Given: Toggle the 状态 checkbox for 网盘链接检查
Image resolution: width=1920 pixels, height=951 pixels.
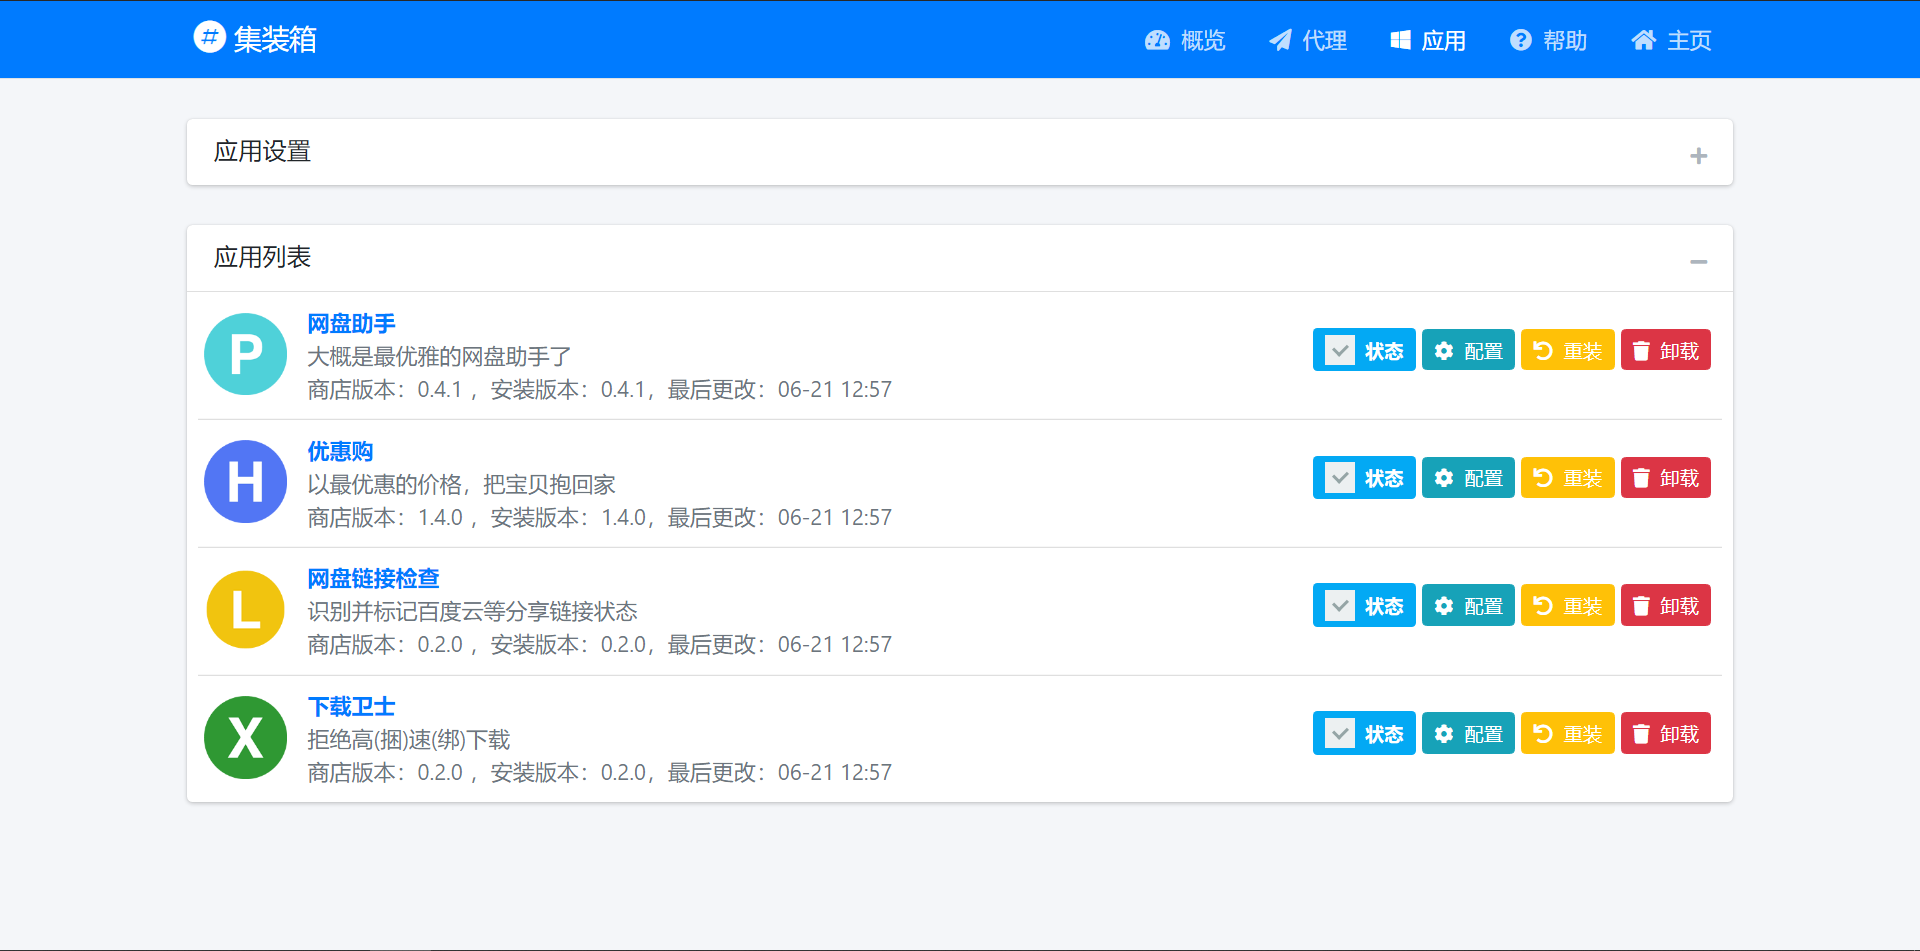Looking at the screenshot, I should [1339, 605].
